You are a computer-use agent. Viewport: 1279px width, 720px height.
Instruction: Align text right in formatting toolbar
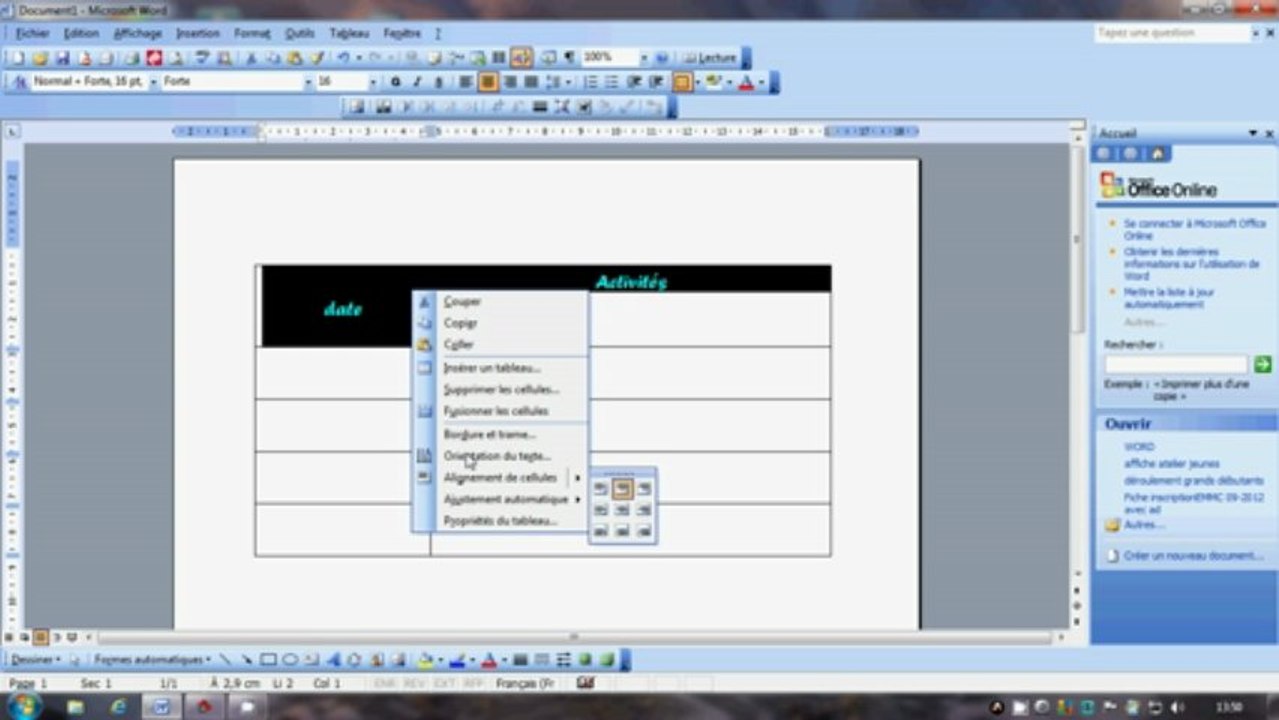click(510, 82)
